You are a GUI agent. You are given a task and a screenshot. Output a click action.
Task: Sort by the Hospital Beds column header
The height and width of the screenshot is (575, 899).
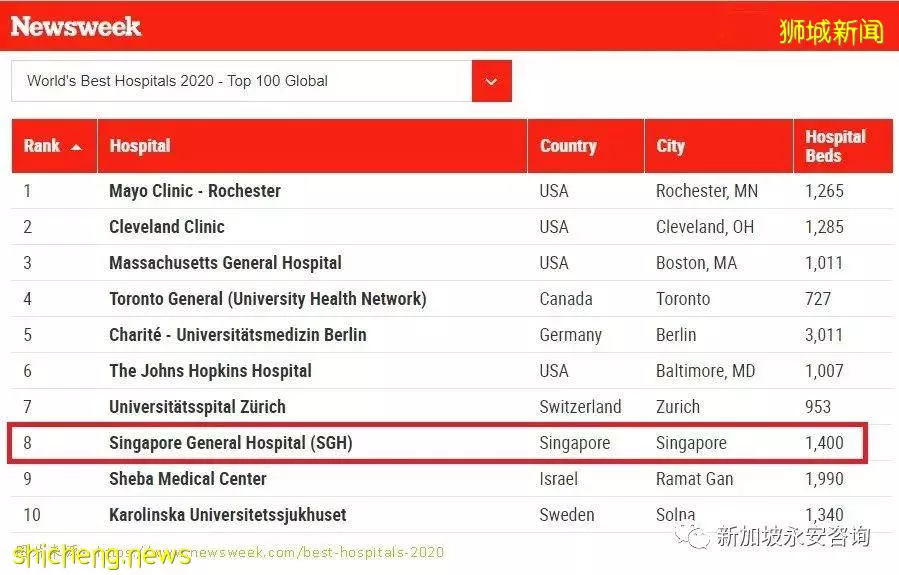[843, 146]
